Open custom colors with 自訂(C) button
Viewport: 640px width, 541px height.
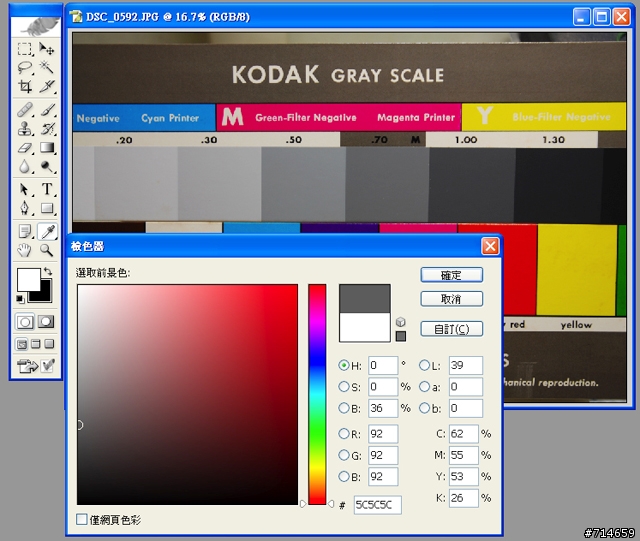[451, 329]
